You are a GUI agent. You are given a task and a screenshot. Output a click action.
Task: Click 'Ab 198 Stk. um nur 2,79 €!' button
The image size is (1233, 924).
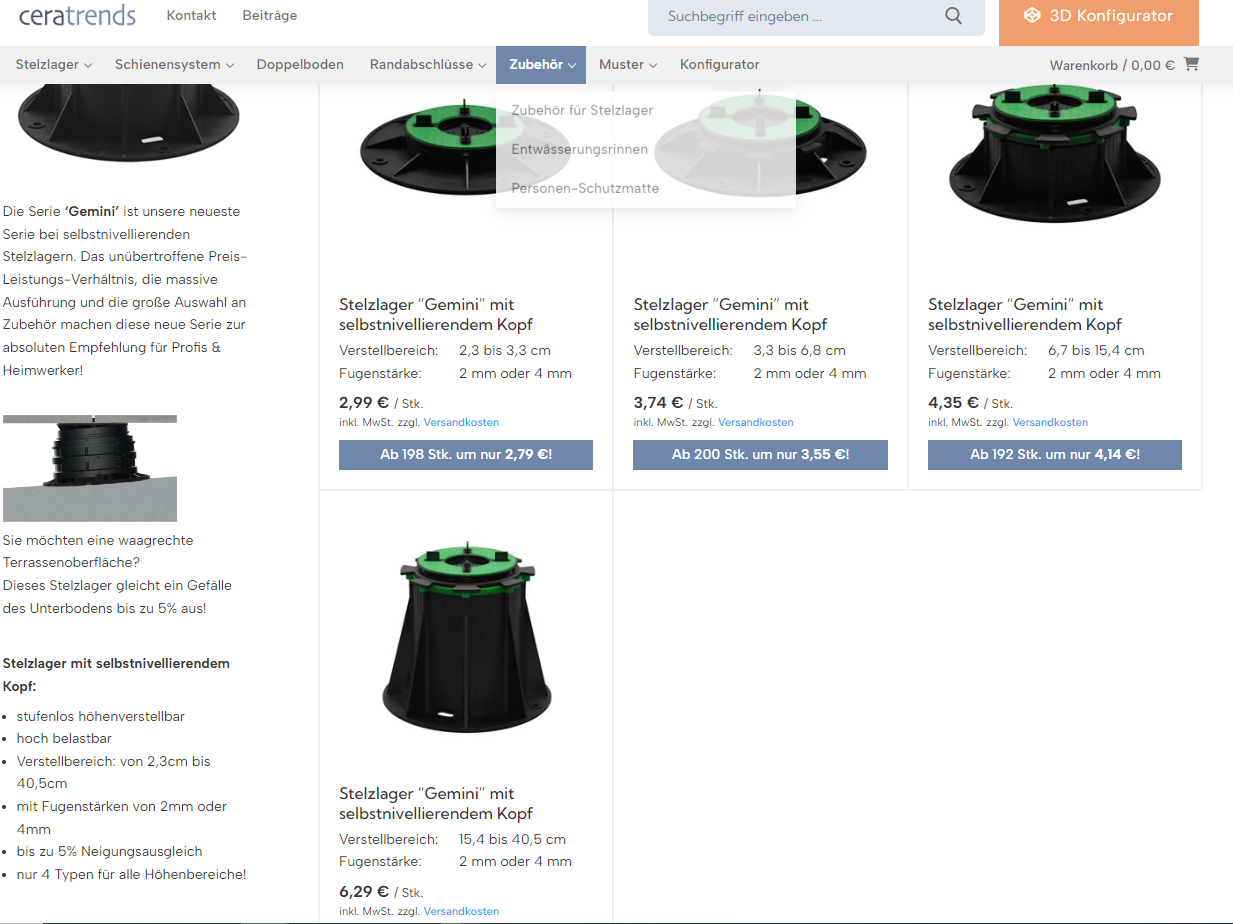tap(466, 454)
